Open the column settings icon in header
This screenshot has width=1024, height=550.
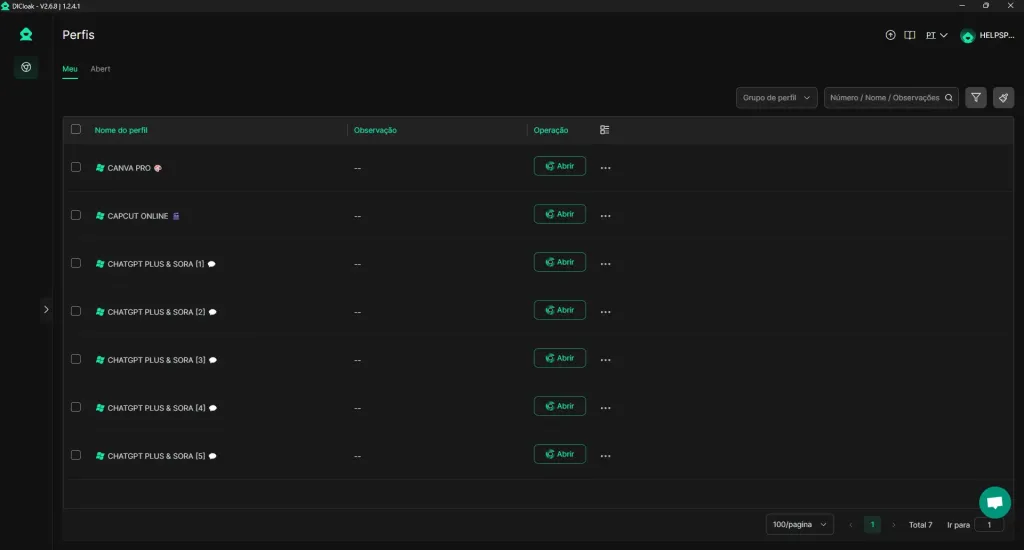tap(604, 130)
